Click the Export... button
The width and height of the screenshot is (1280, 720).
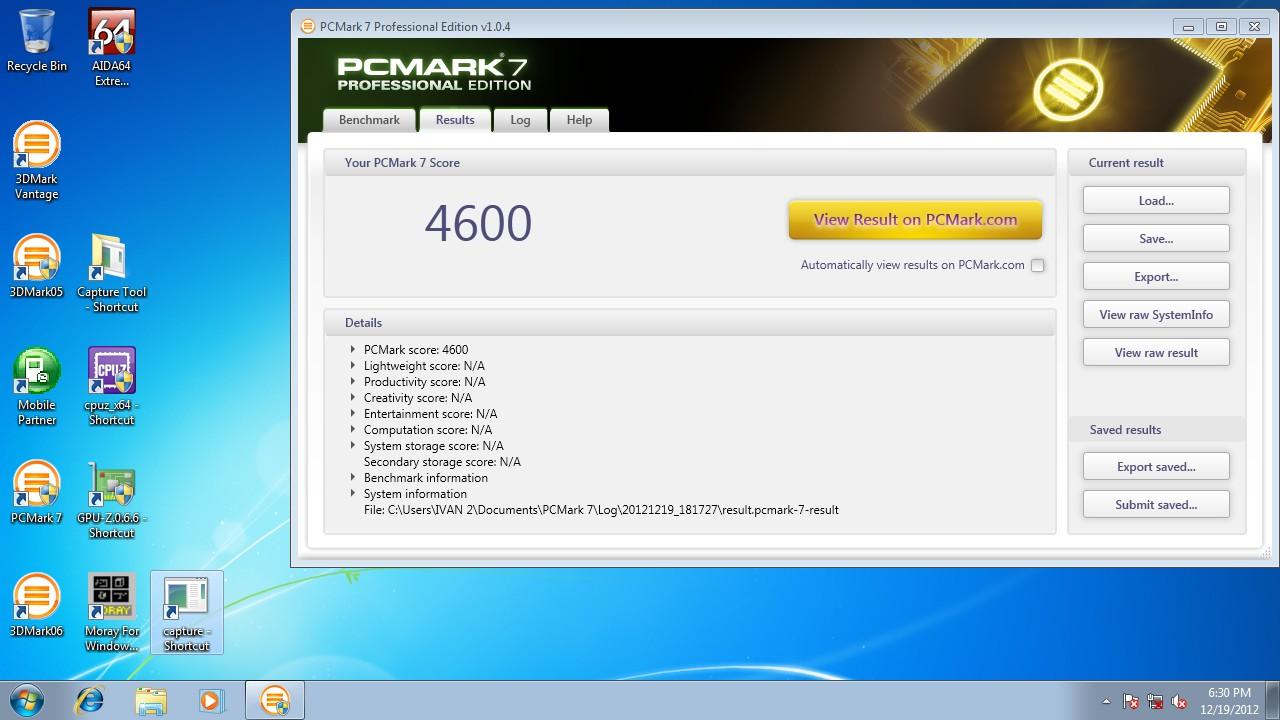(x=1156, y=277)
